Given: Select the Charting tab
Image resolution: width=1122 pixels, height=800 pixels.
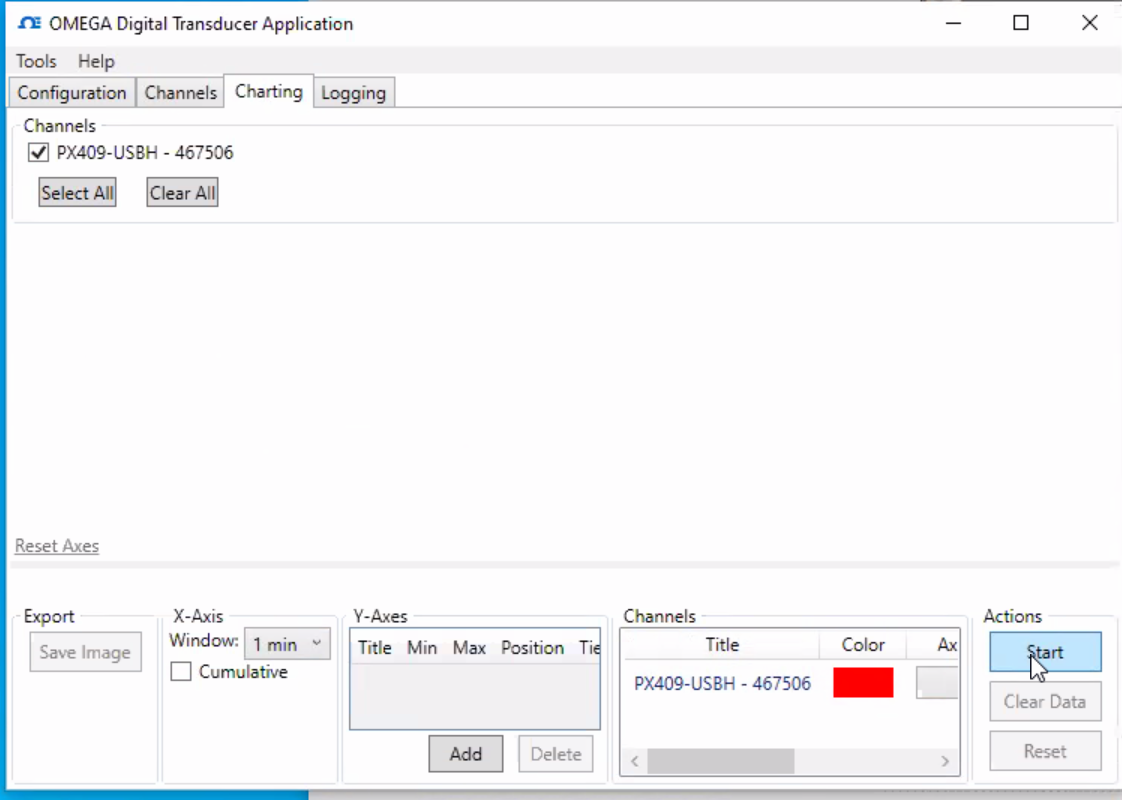Looking at the screenshot, I should click(x=269, y=92).
